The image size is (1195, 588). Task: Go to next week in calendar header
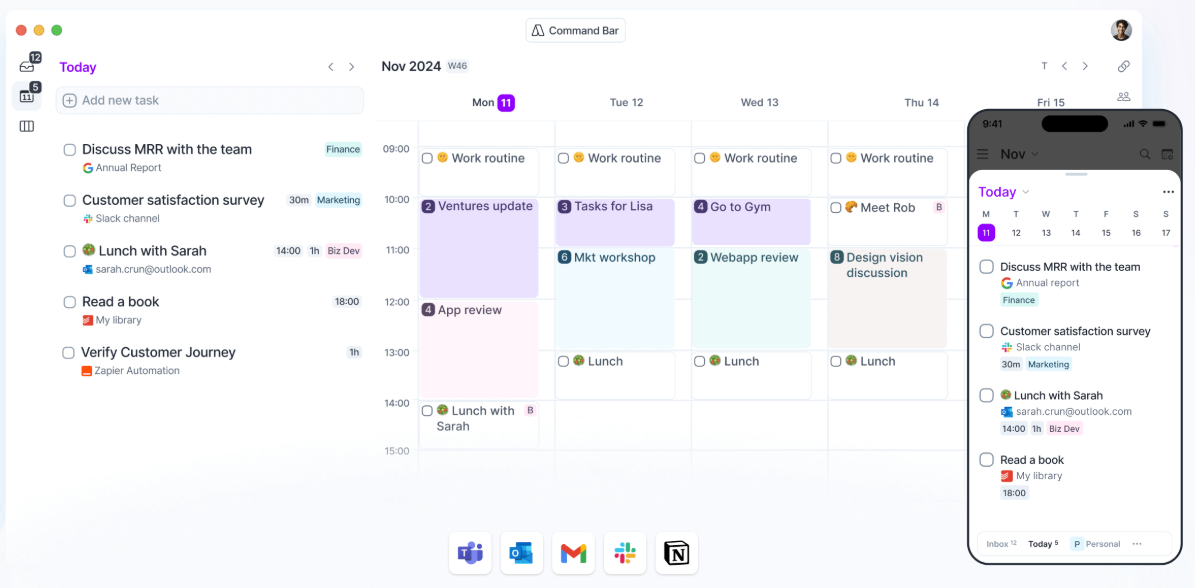pyautogui.click(x=1085, y=66)
